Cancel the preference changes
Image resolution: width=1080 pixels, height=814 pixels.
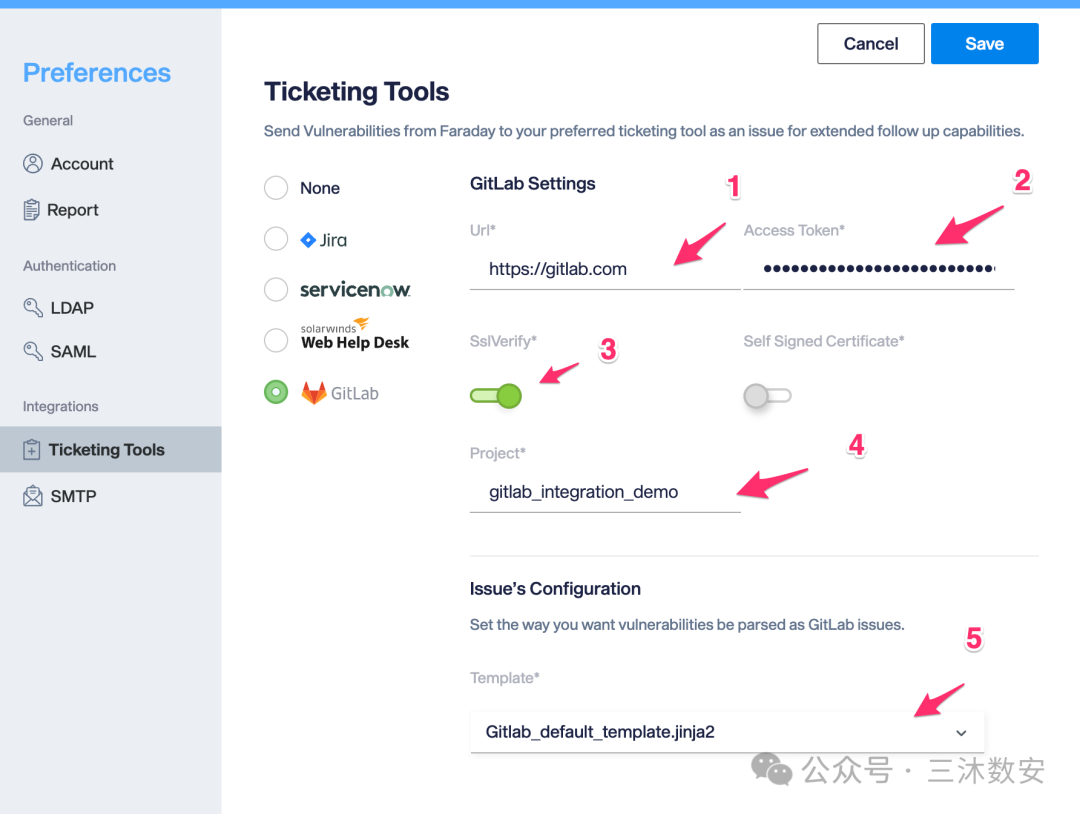coord(870,44)
